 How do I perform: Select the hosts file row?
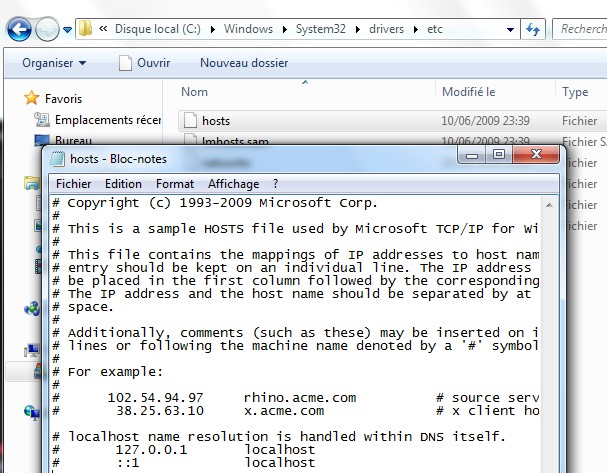[393, 121]
